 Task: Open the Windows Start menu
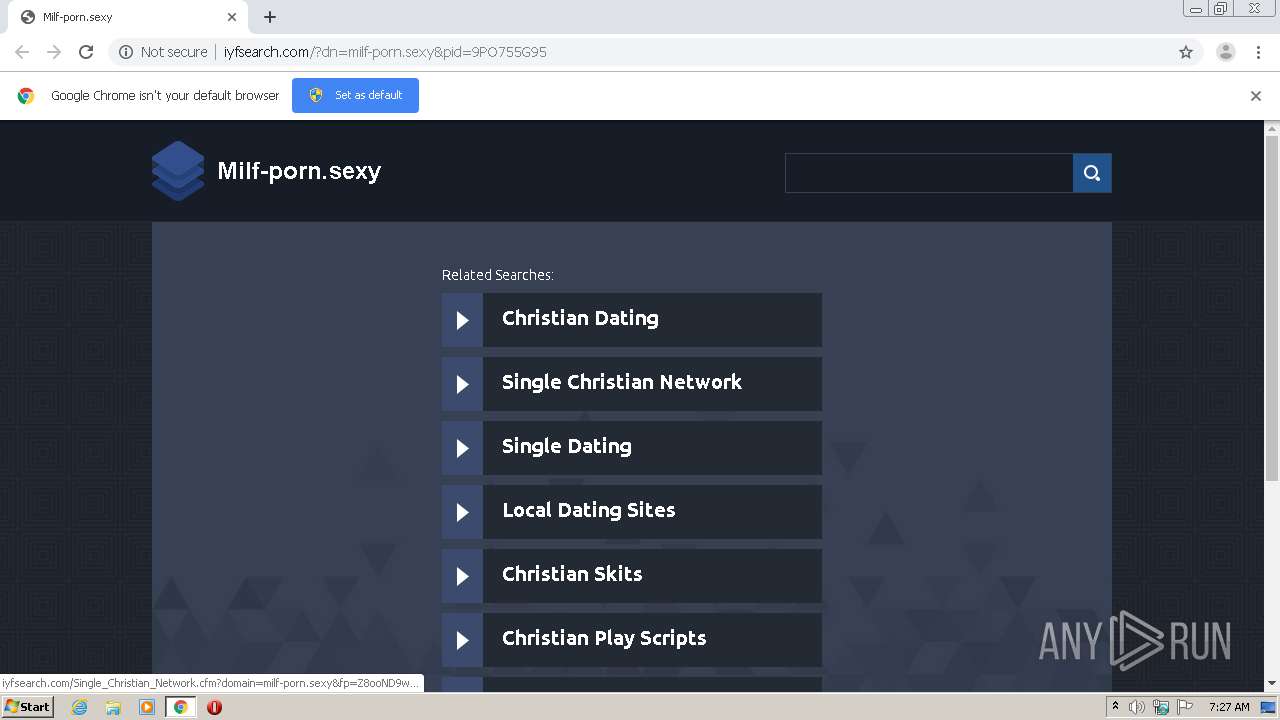click(27, 707)
